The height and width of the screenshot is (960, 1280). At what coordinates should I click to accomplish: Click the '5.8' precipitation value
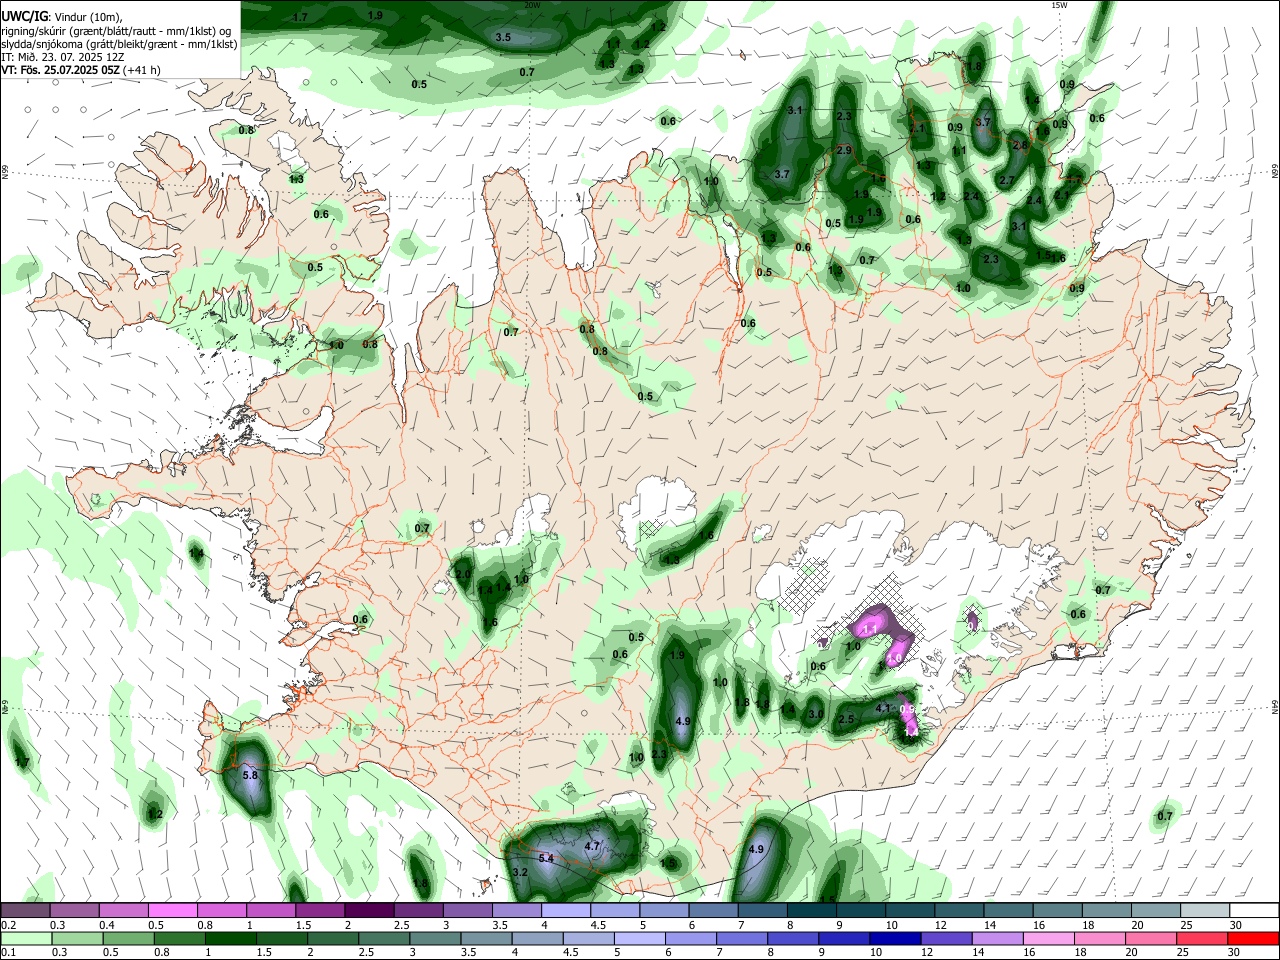250,775
